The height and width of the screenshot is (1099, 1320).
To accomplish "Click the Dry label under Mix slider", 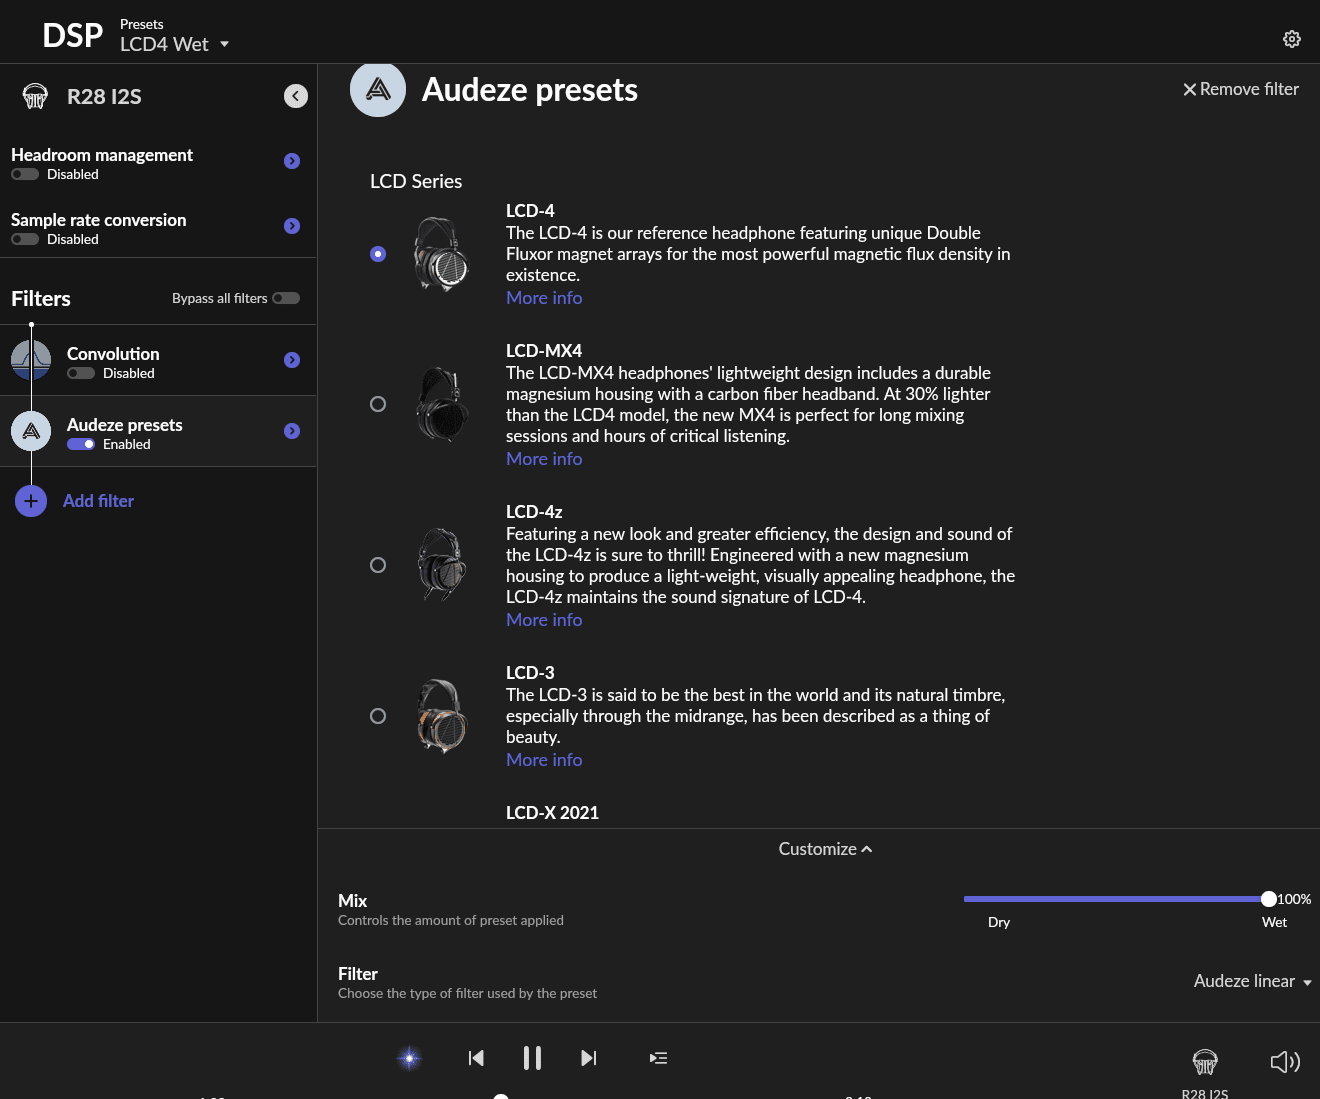I will tap(999, 922).
